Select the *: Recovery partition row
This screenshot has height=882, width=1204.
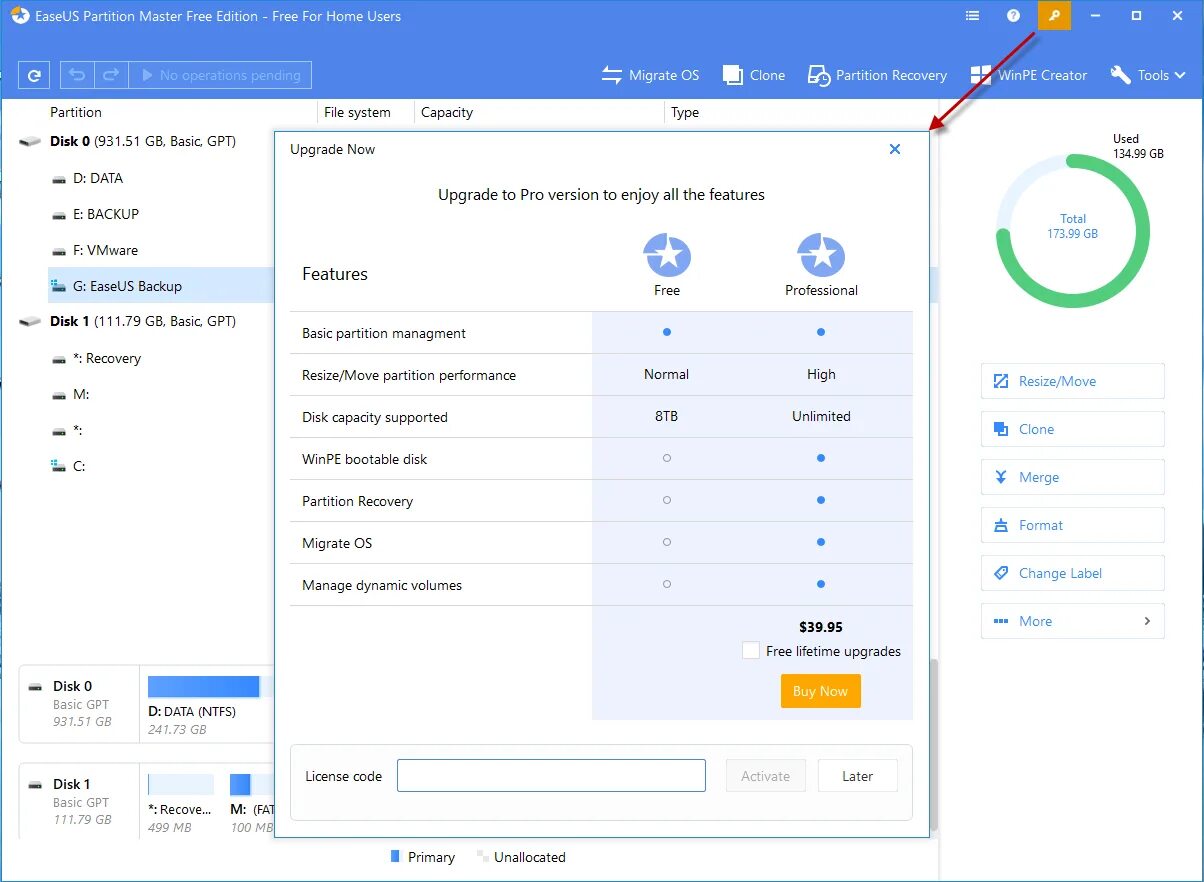point(107,358)
